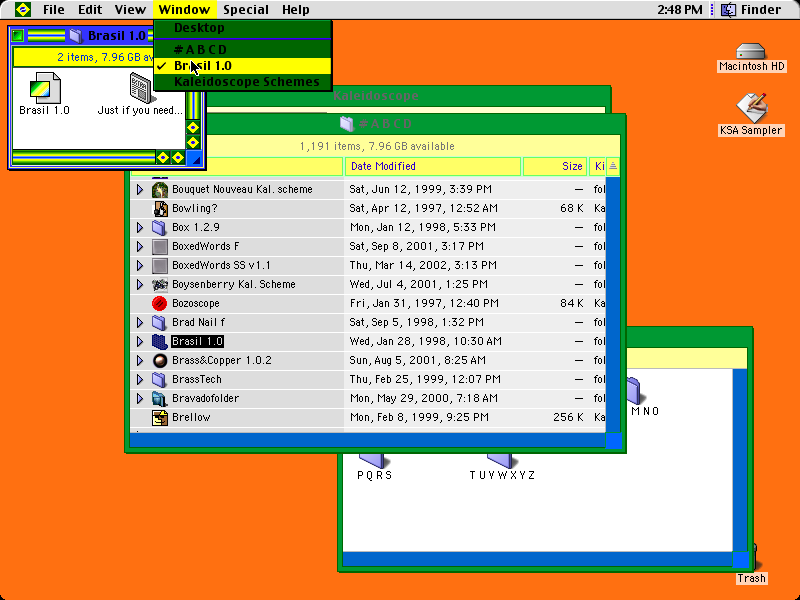The height and width of the screenshot is (600, 800).
Task: Choose Kaleidoscope Schemes in Window menu
Action: point(243,82)
